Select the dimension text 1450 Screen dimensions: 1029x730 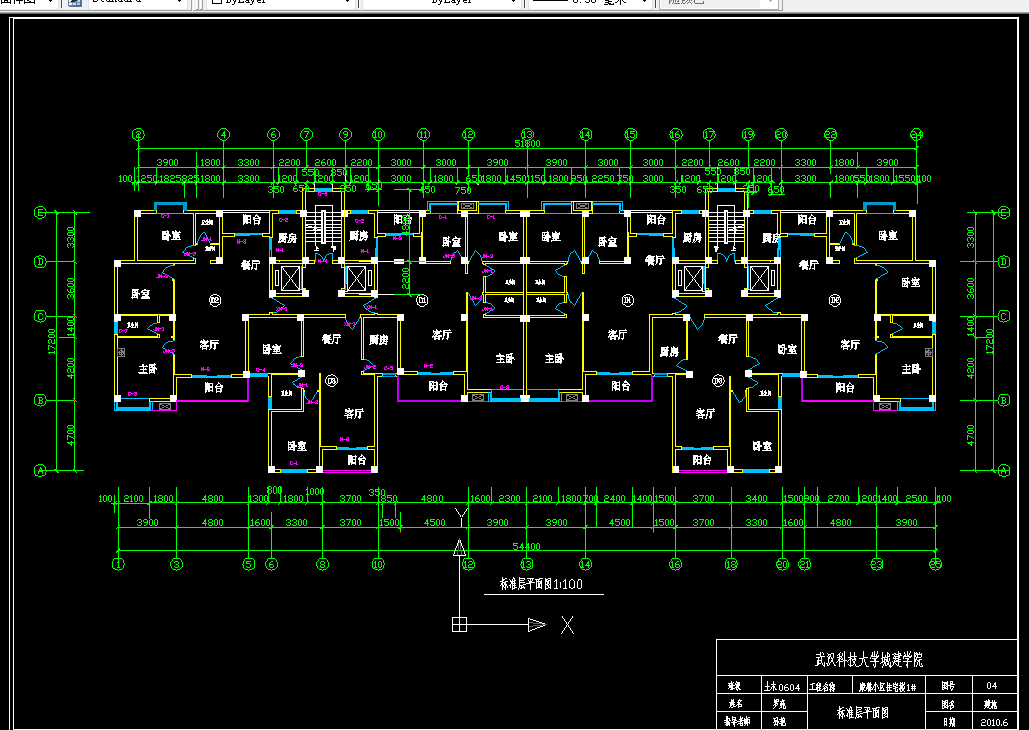click(x=517, y=179)
